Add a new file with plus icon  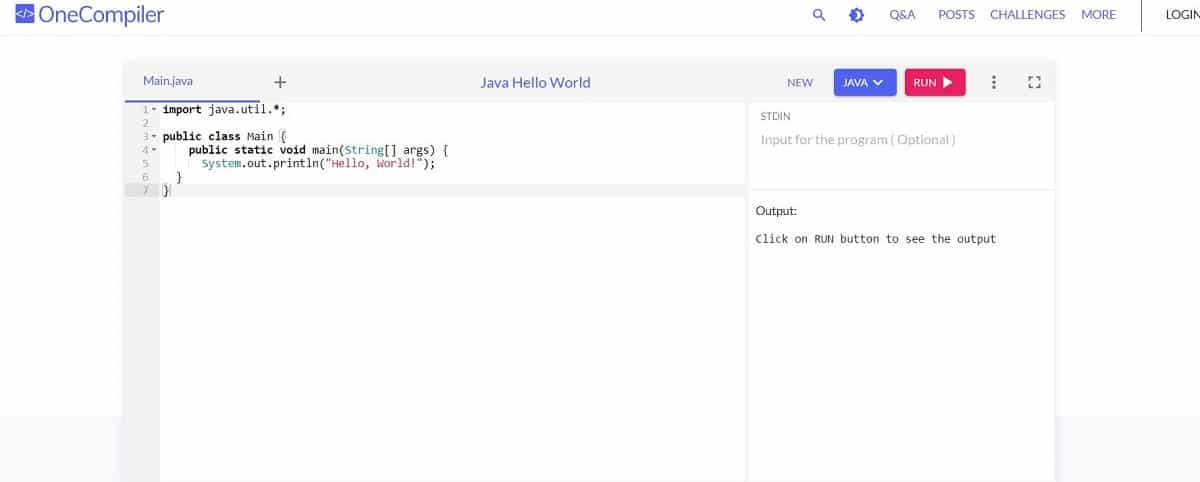280,82
